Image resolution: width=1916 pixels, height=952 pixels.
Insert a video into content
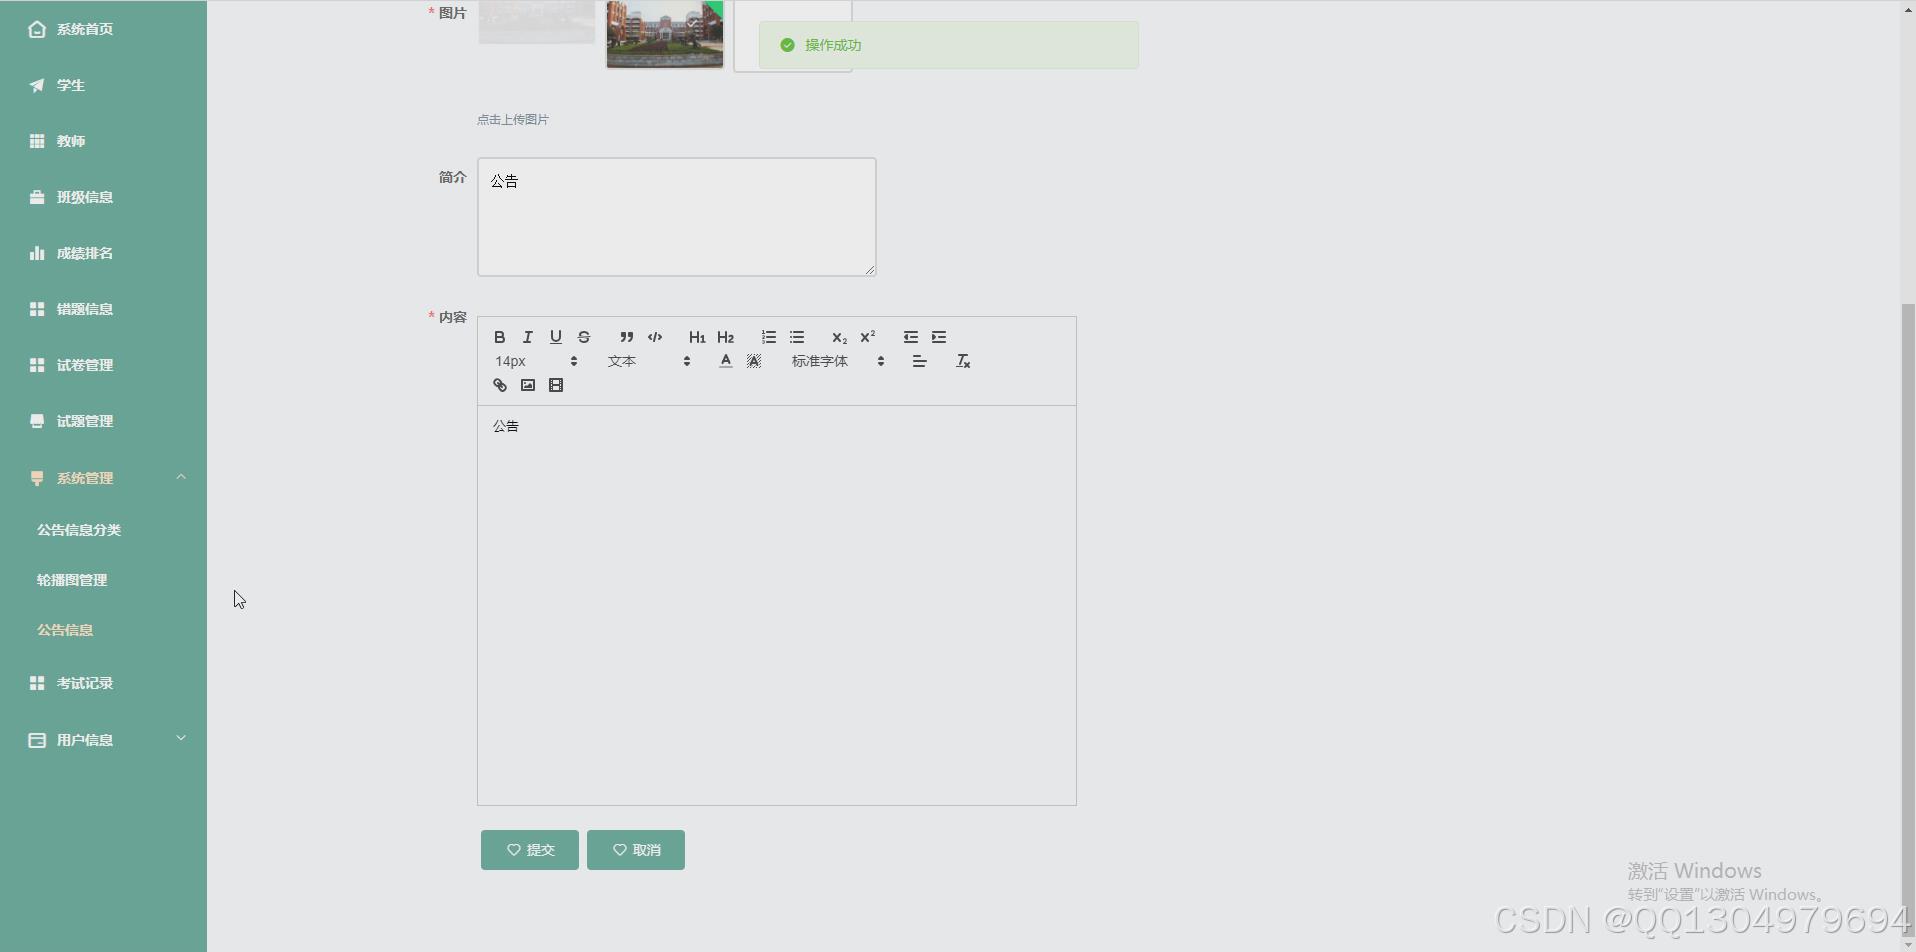556,385
